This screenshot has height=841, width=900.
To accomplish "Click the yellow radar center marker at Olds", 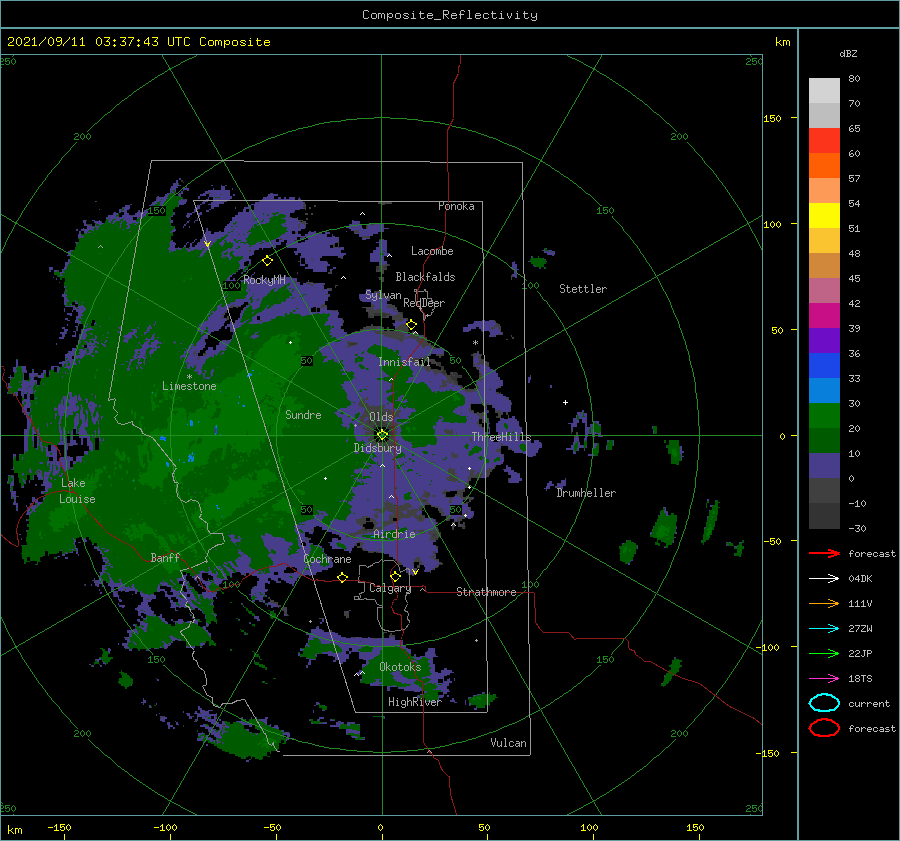I will 382,435.
